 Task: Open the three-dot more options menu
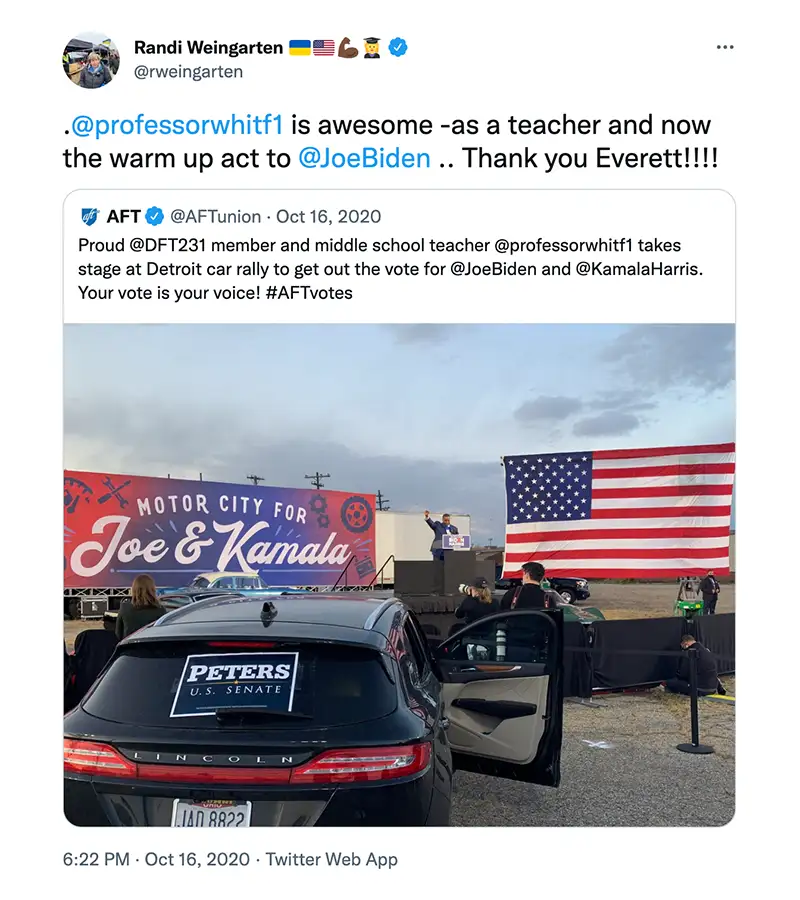725,47
